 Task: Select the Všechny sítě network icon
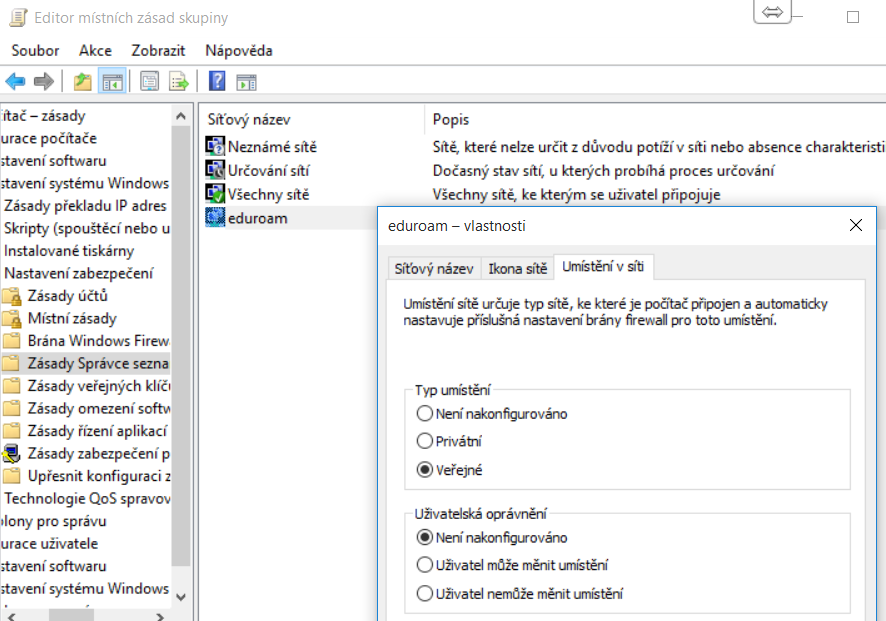[x=215, y=194]
